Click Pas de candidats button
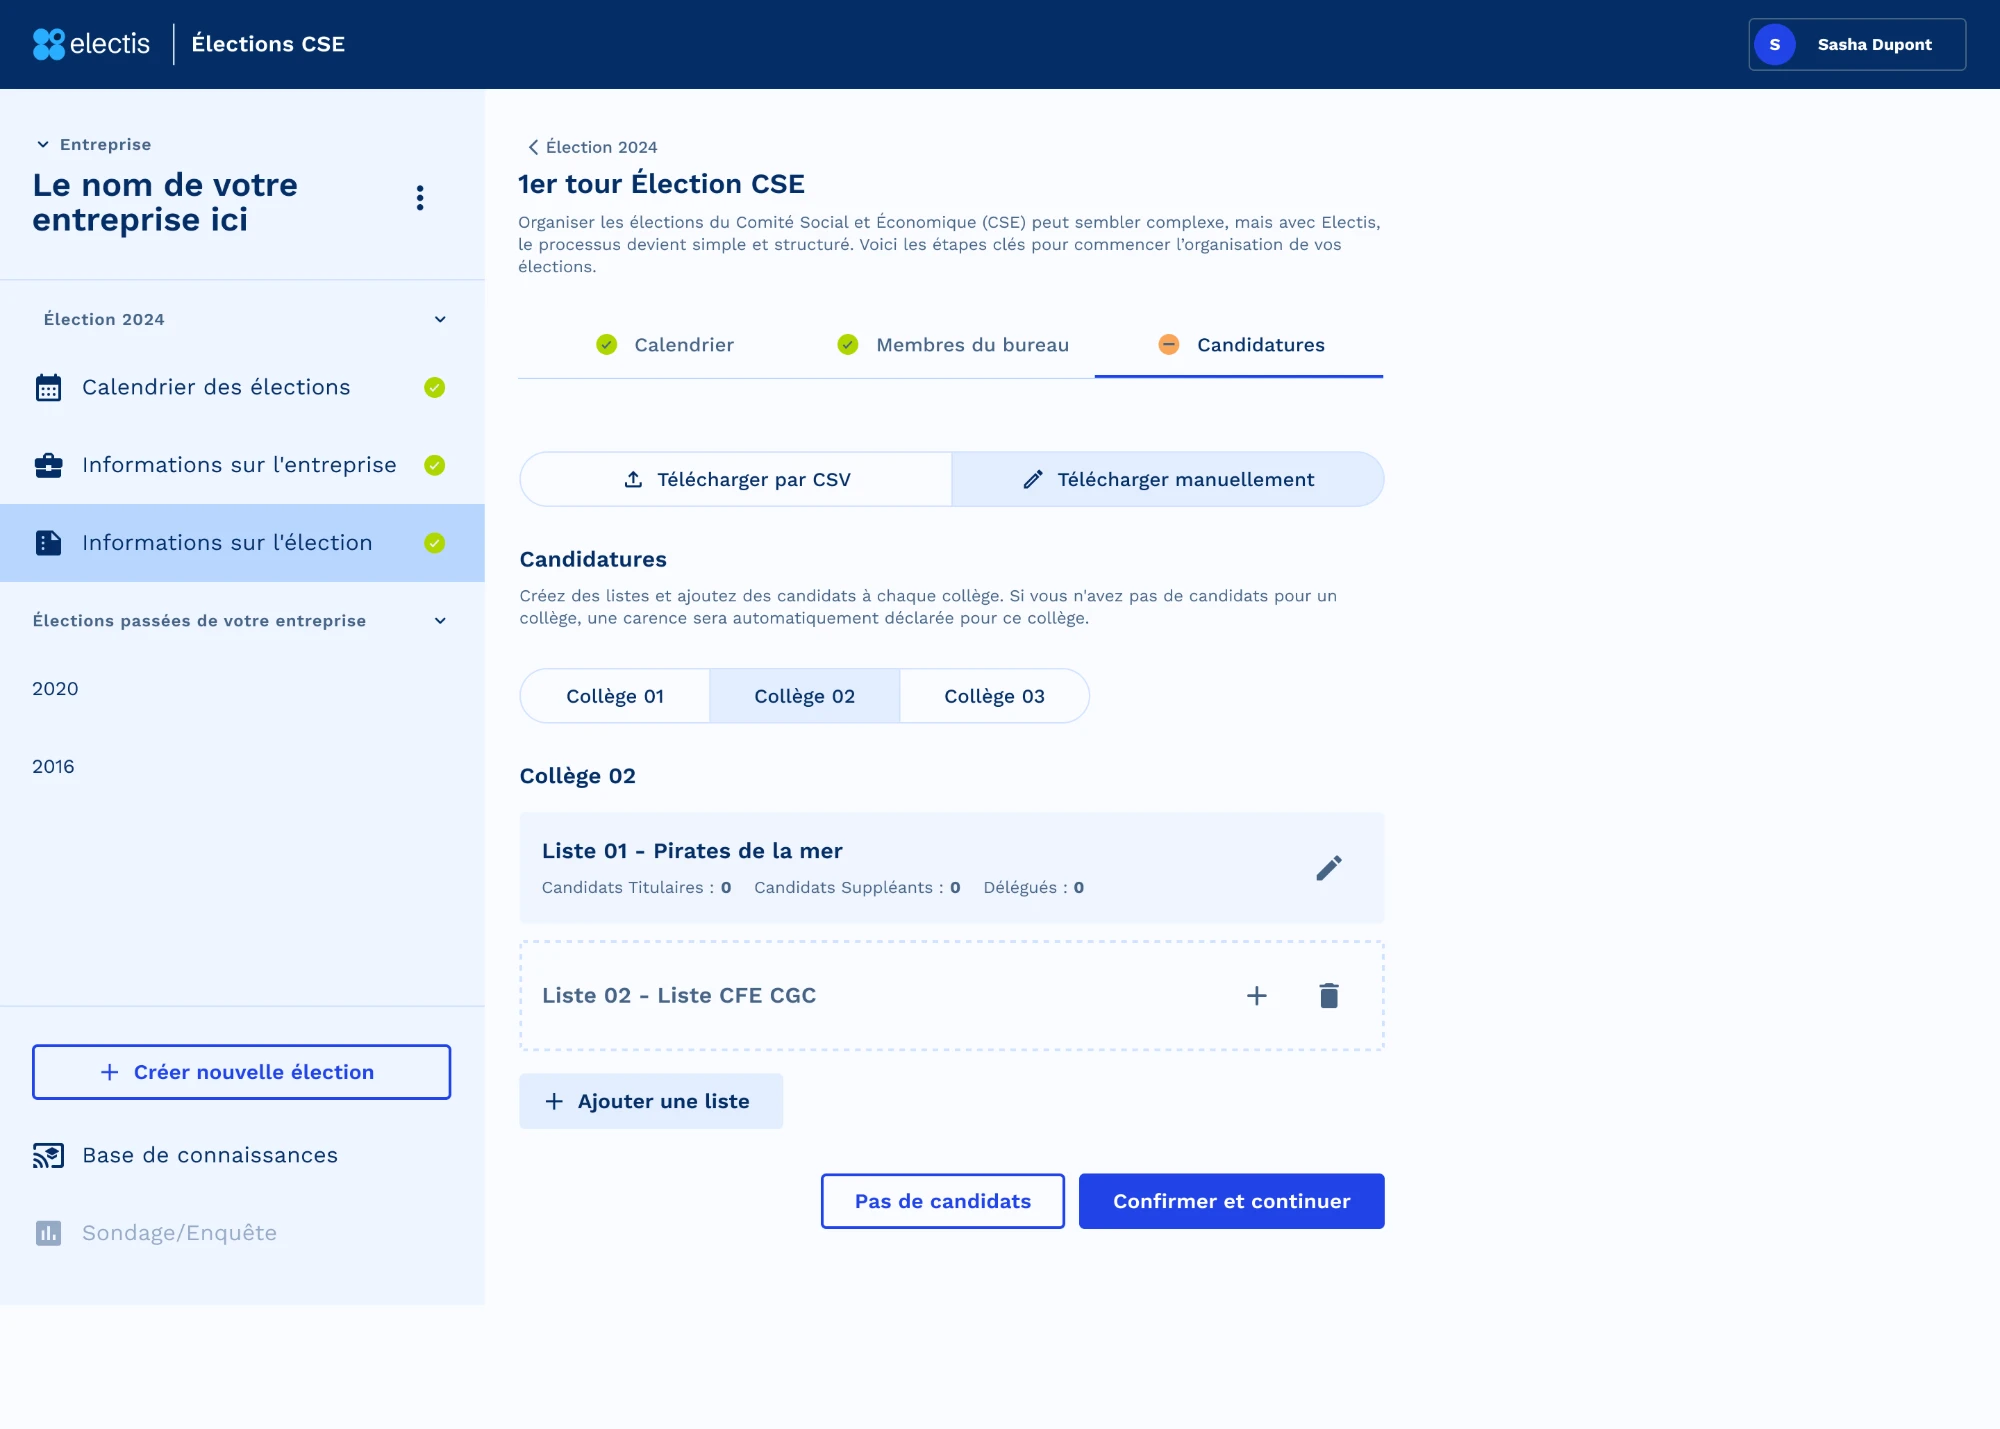2000x1429 pixels. (x=943, y=1201)
